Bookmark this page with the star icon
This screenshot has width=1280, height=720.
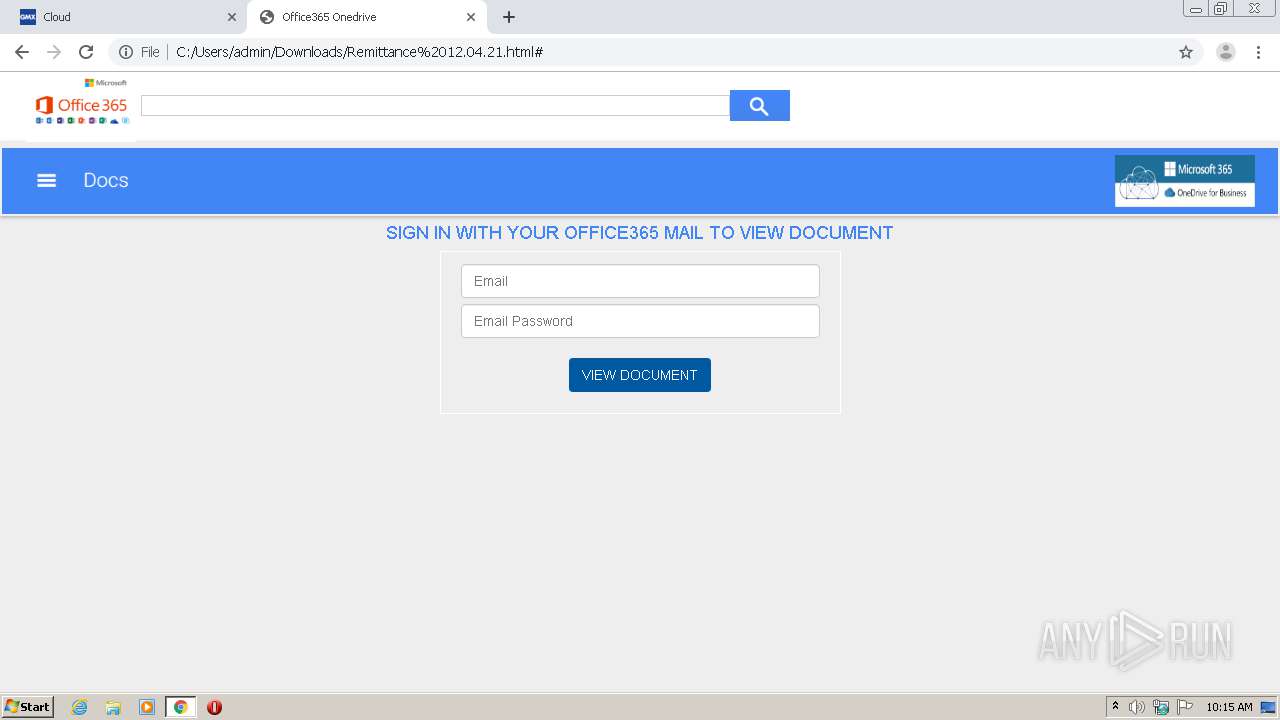click(x=1186, y=52)
